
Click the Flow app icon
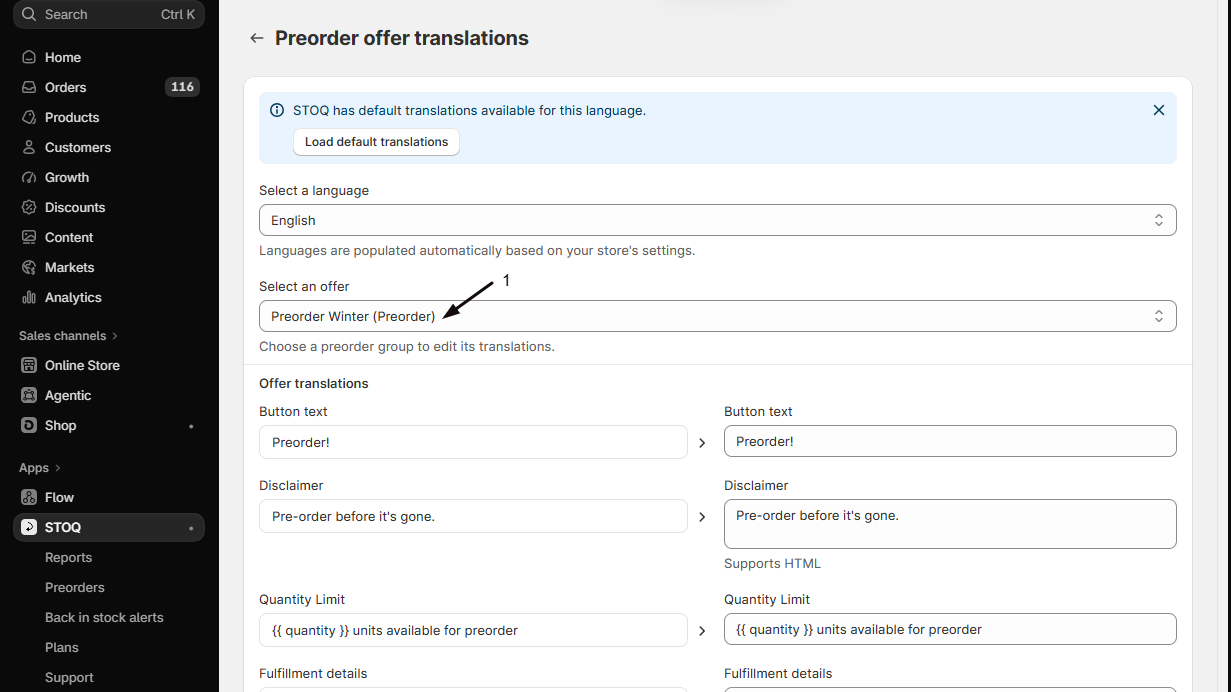click(29, 497)
